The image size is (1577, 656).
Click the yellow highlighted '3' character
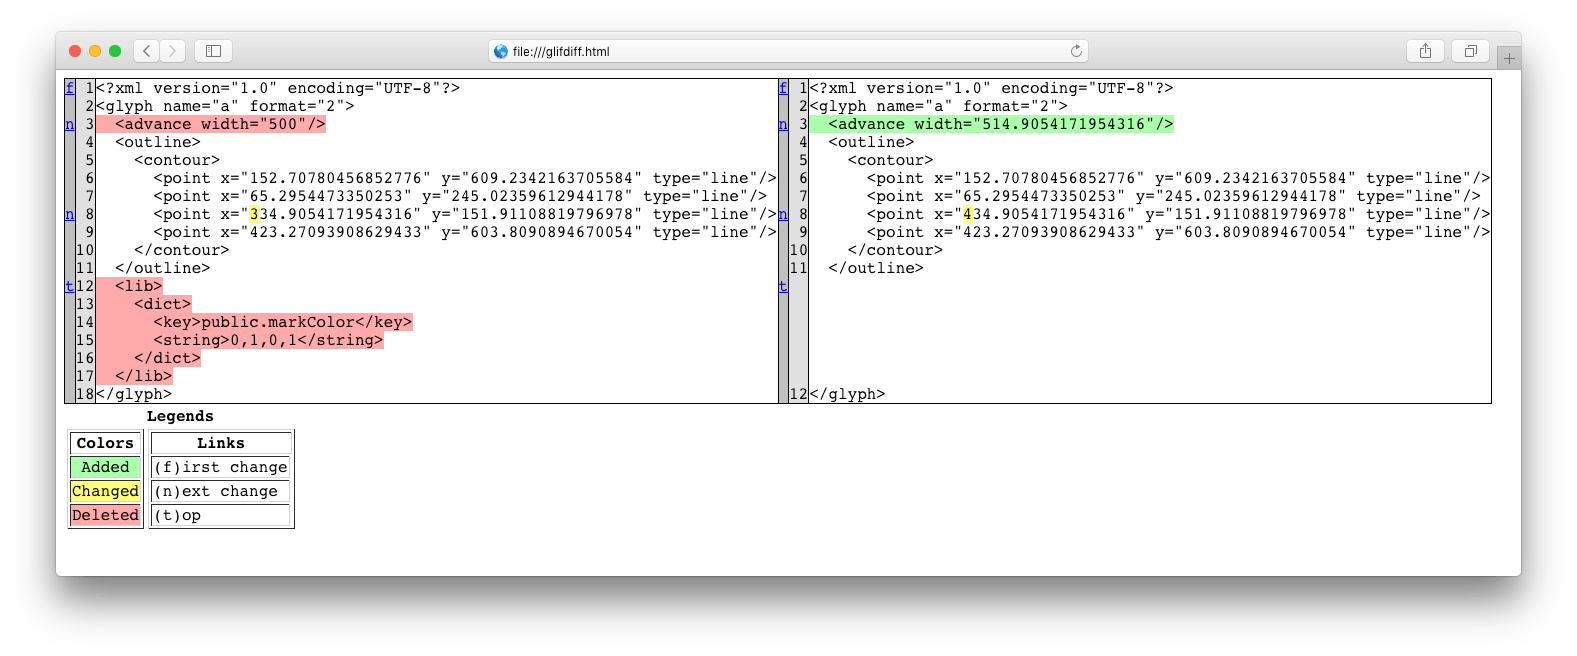(x=254, y=214)
